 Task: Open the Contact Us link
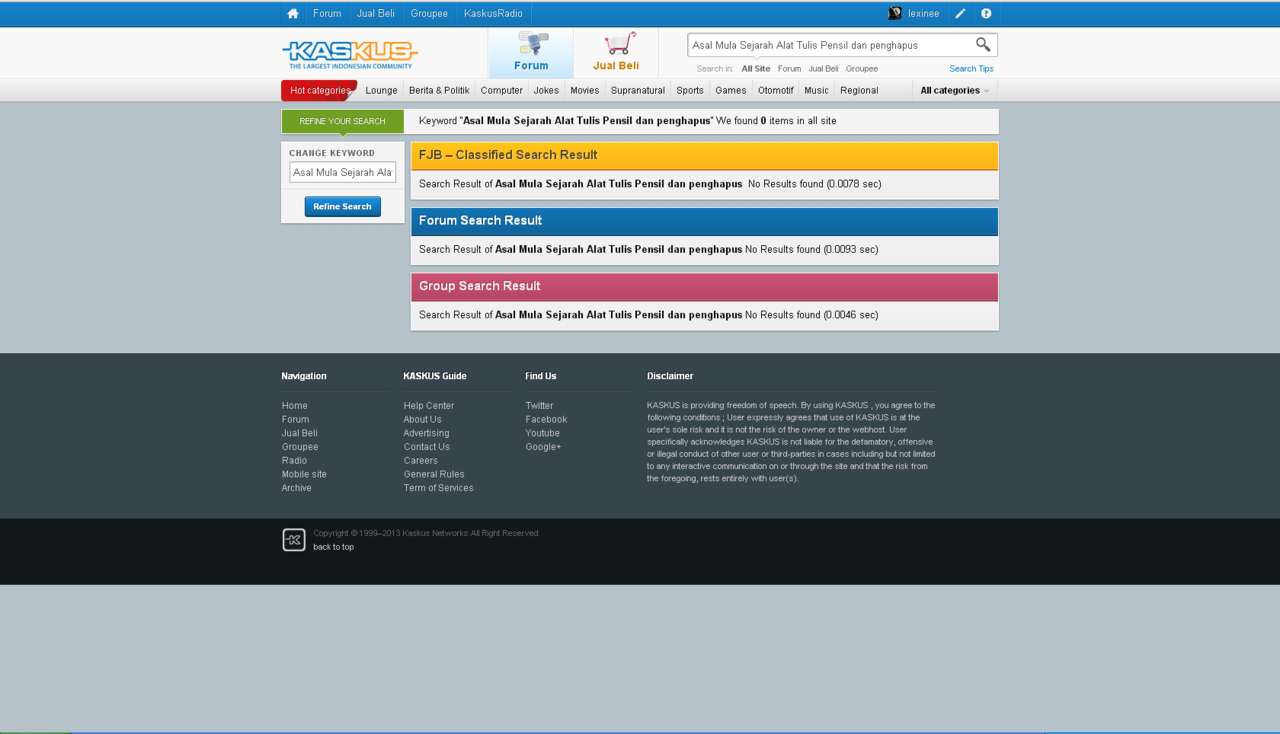click(427, 447)
